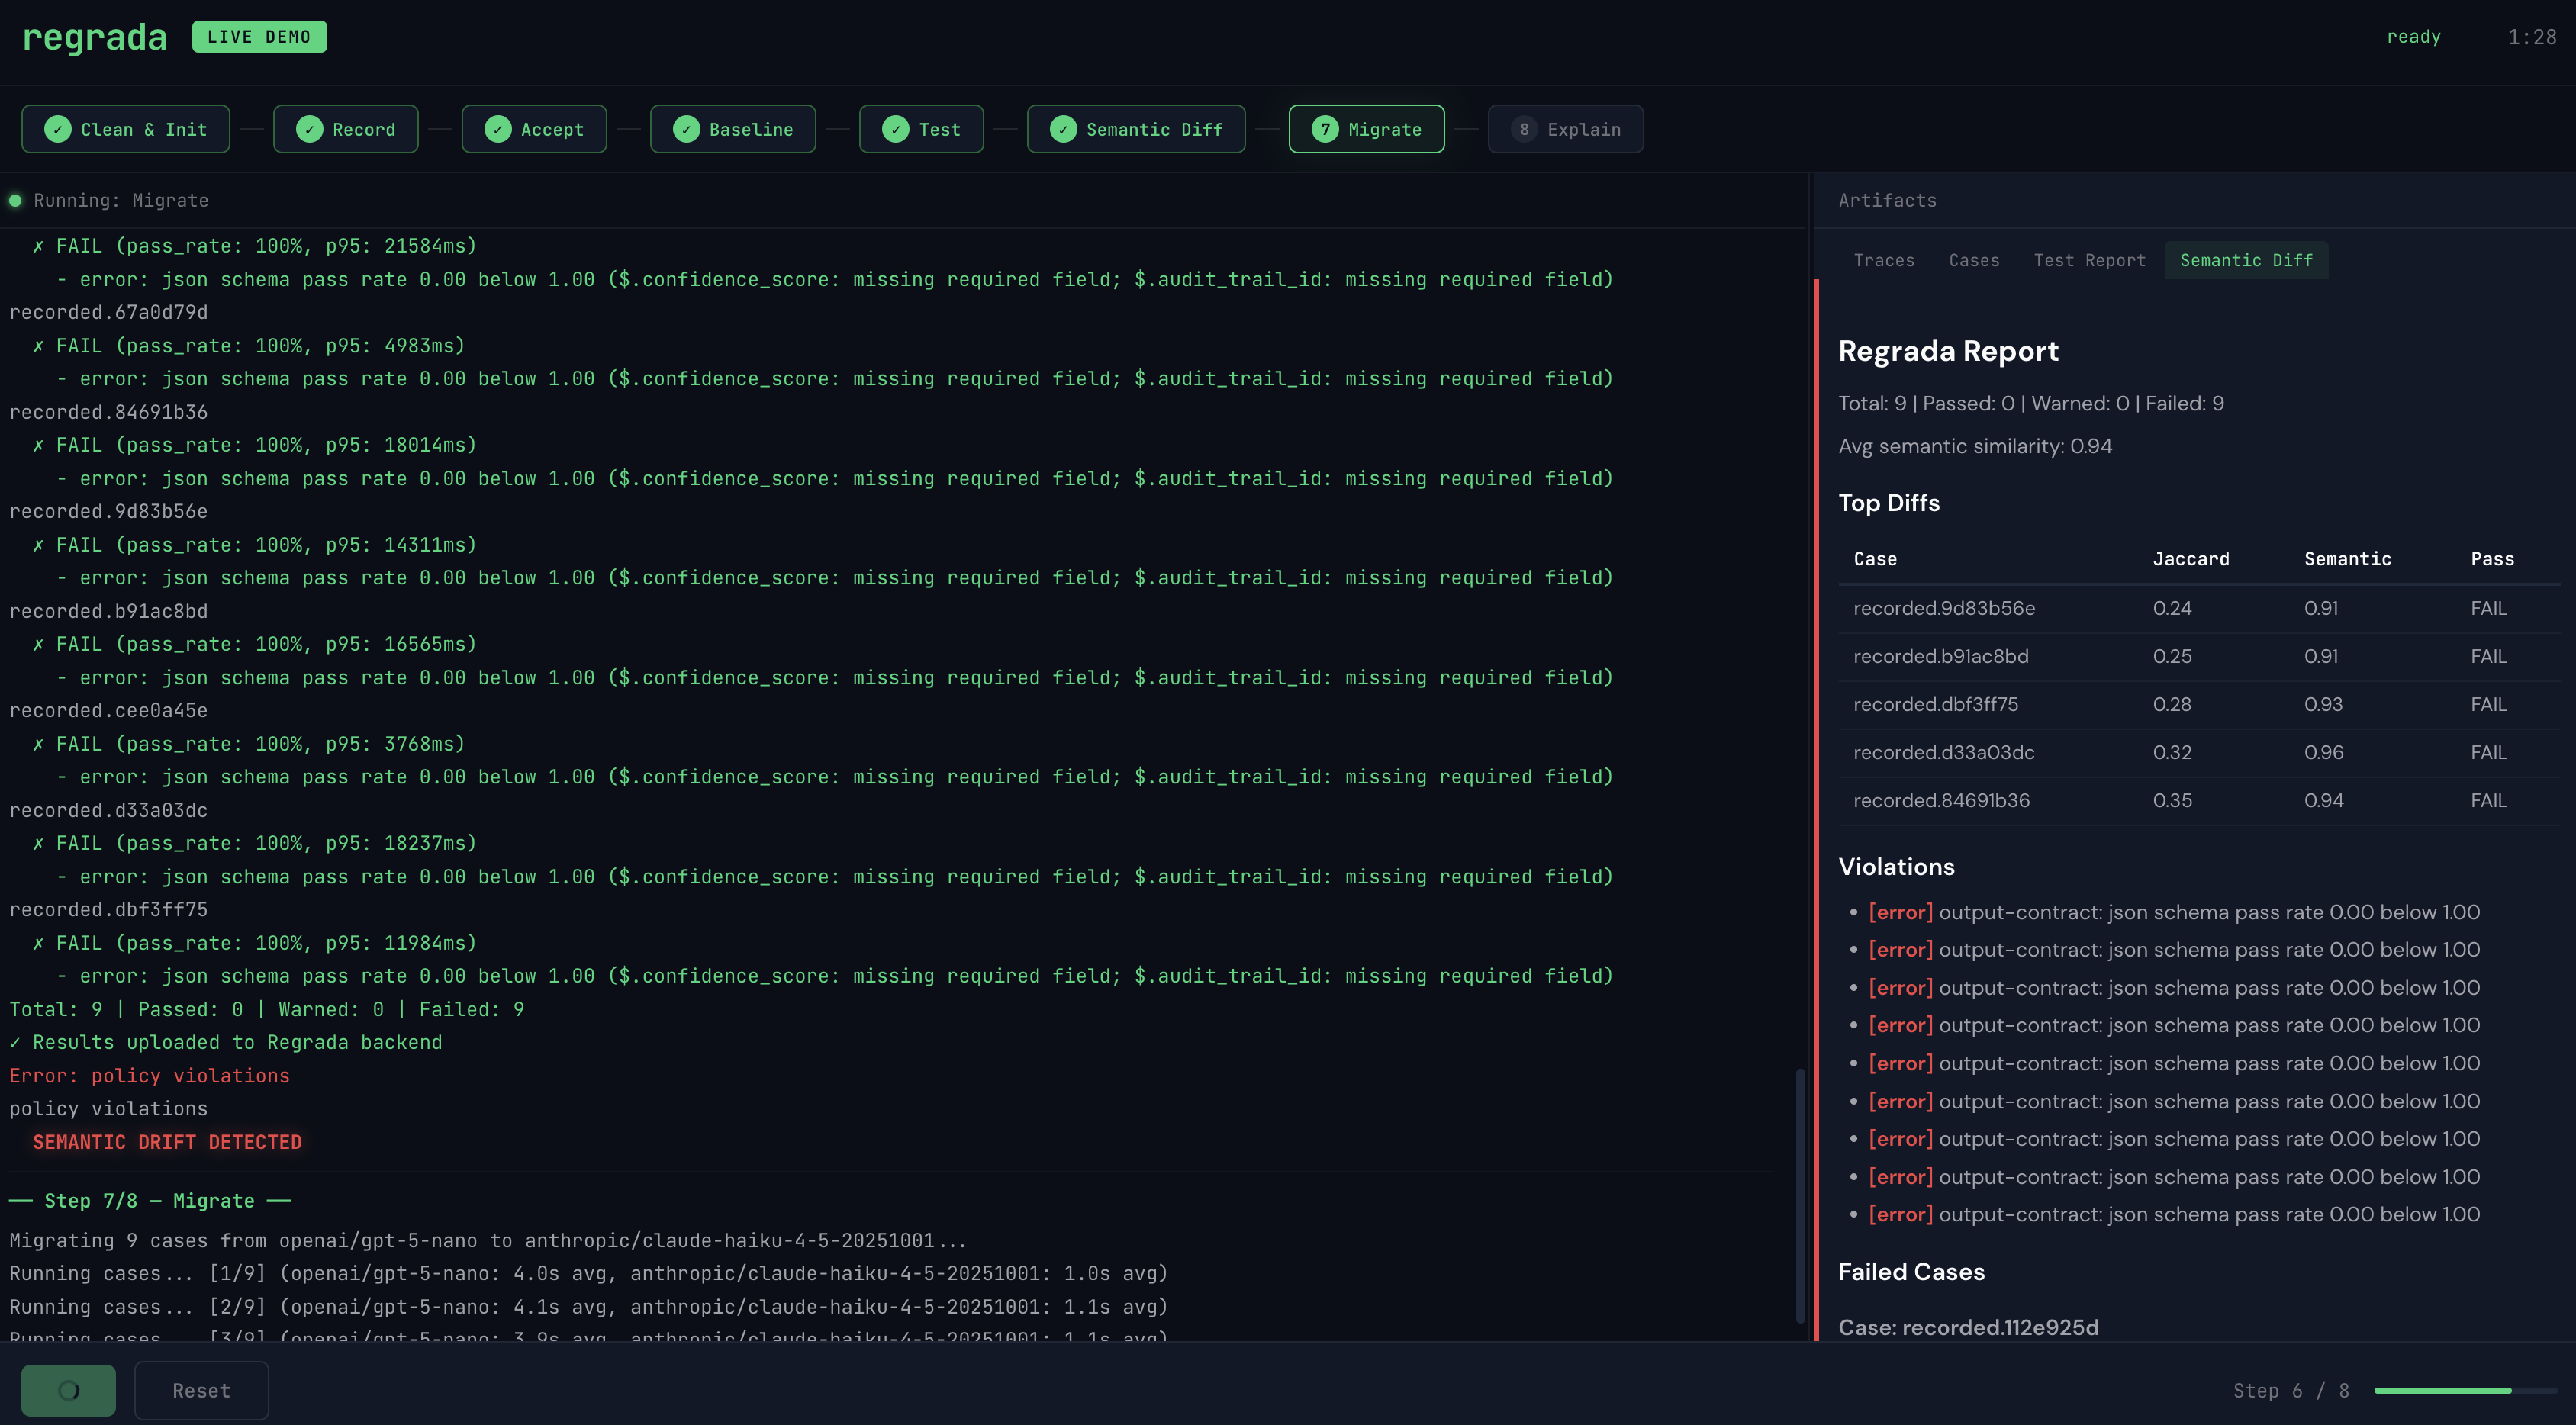Click the number 7 Migrate badge
This screenshot has height=1425, width=2576.
click(x=1325, y=129)
